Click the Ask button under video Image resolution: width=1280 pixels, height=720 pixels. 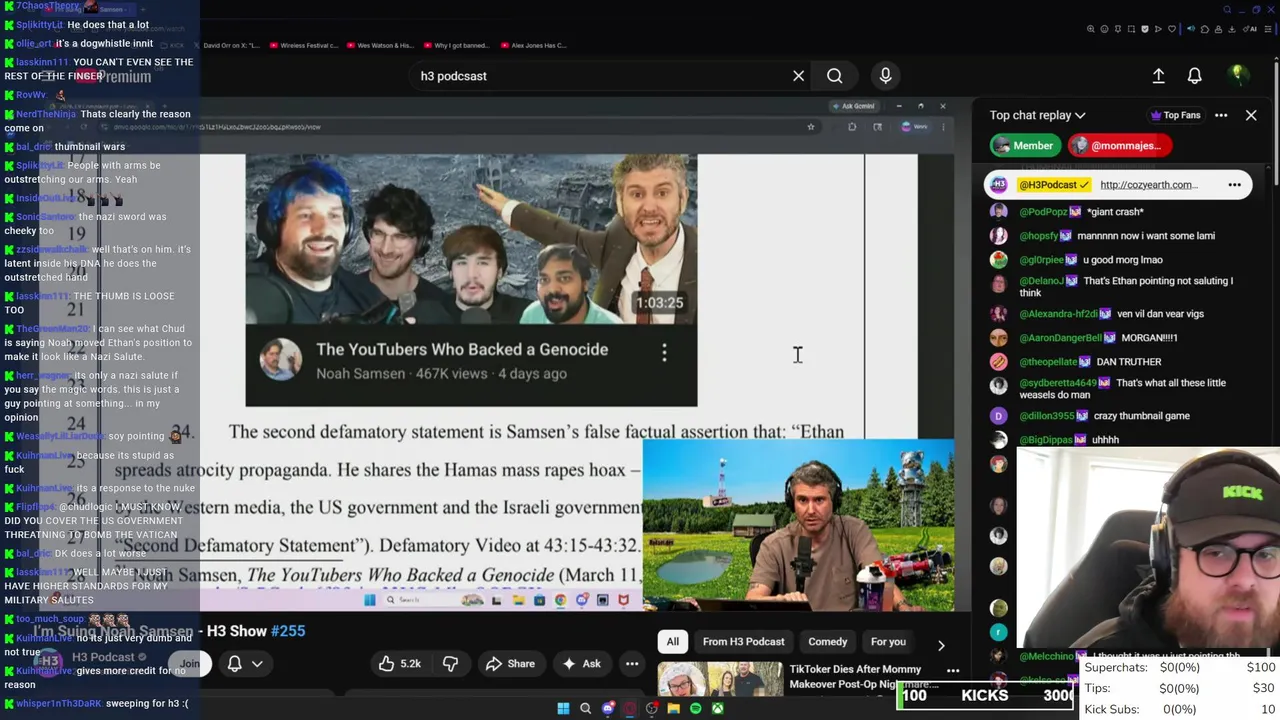click(582, 664)
